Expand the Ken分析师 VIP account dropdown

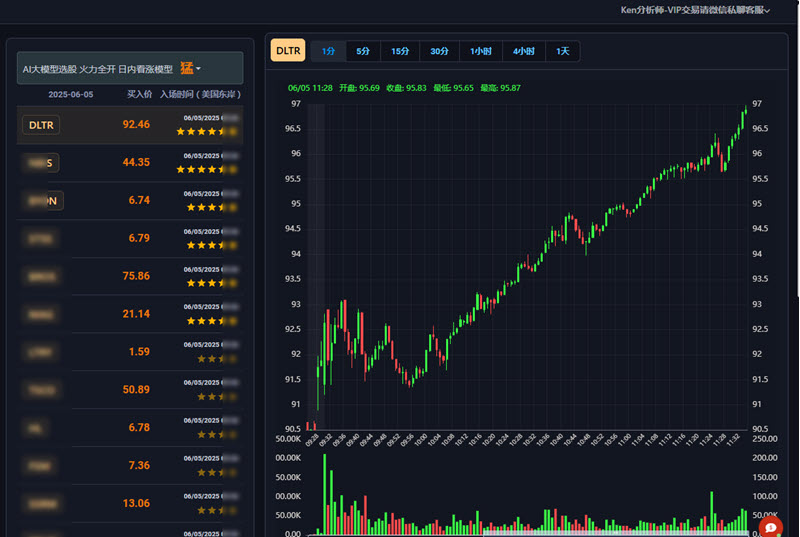pyautogui.click(x=695, y=10)
